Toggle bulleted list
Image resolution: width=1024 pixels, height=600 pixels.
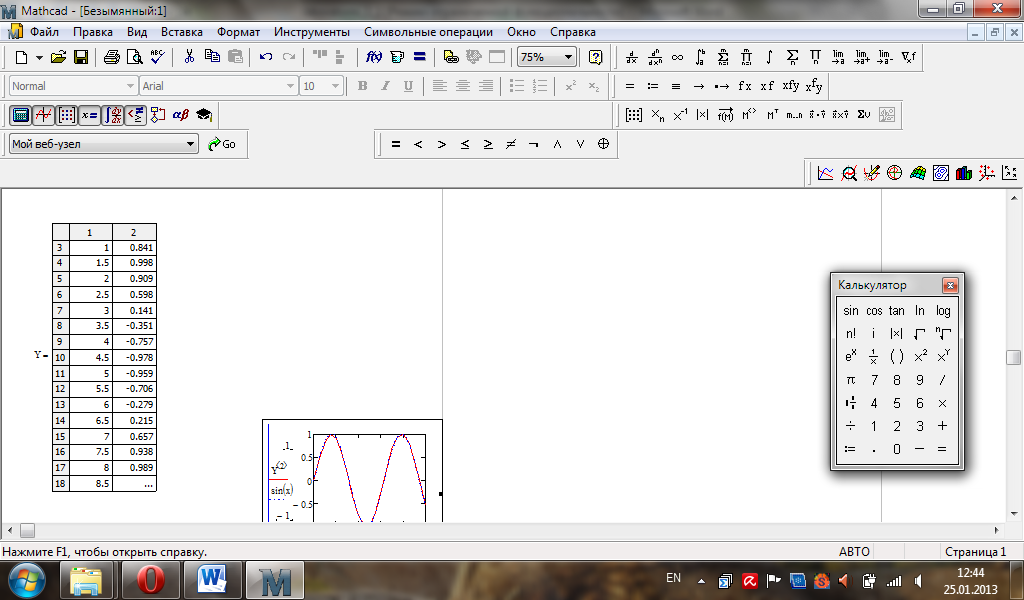(x=517, y=86)
